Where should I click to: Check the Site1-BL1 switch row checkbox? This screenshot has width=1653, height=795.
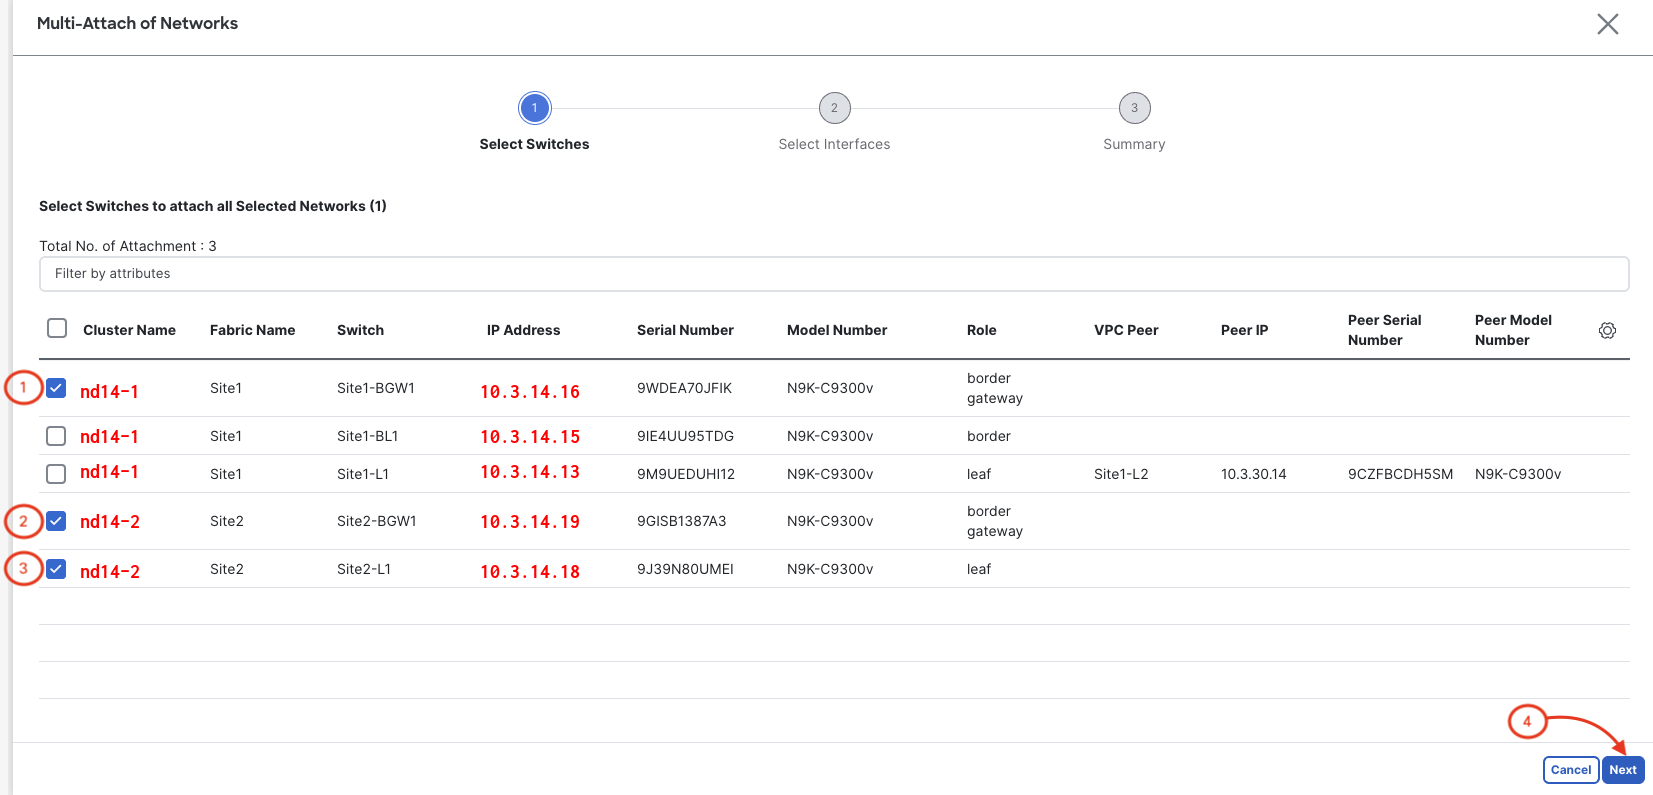tap(56, 436)
